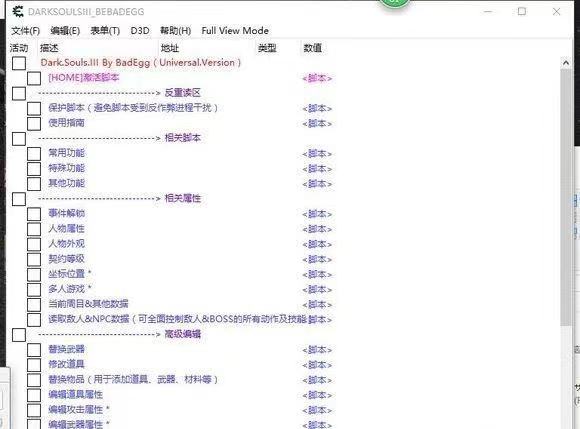Select the 特殊功能 row text

(x=66, y=168)
